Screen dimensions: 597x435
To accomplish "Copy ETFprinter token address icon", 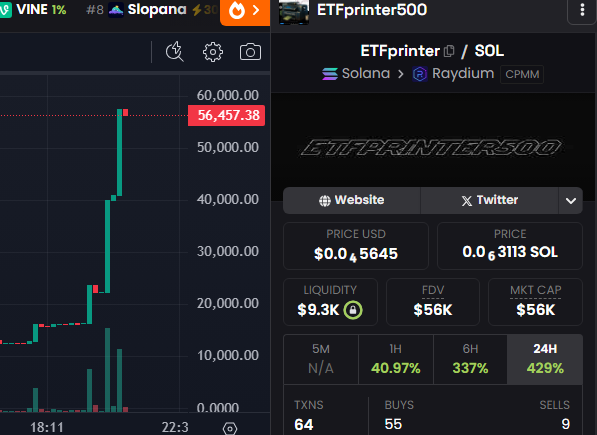I will (x=449, y=51).
